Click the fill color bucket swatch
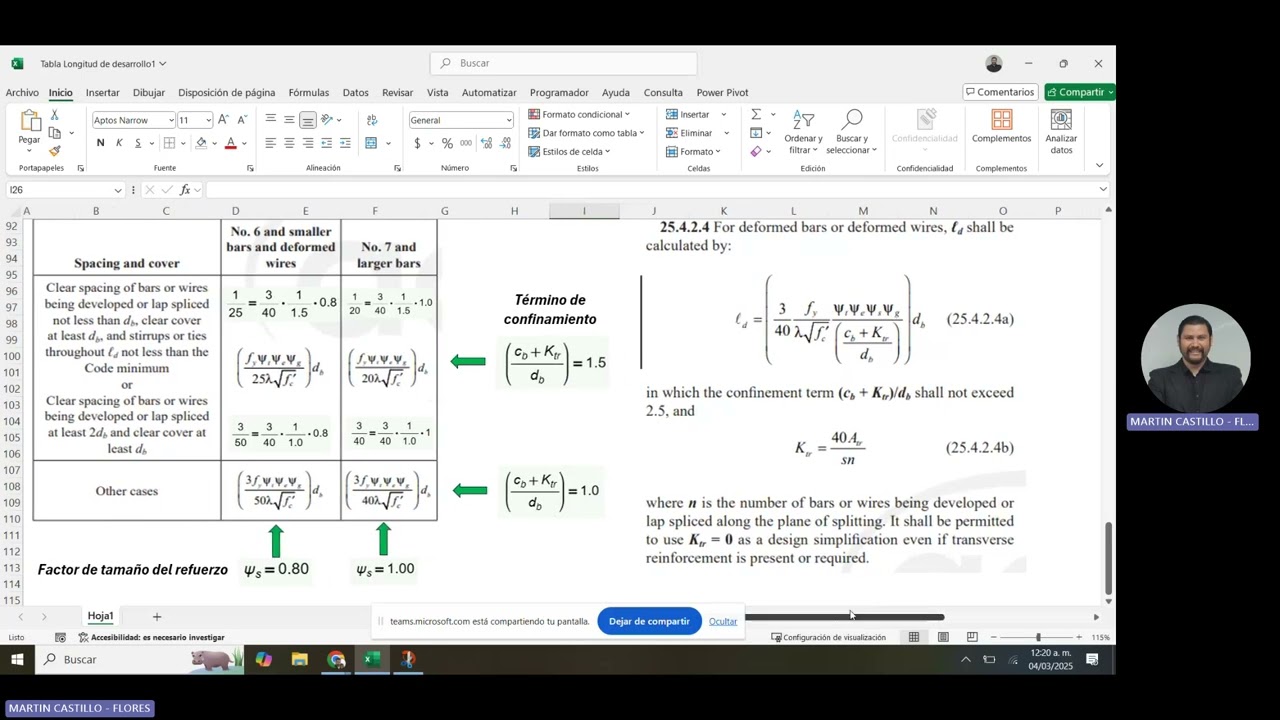The height and width of the screenshot is (720, 1280). coord(201,143)
